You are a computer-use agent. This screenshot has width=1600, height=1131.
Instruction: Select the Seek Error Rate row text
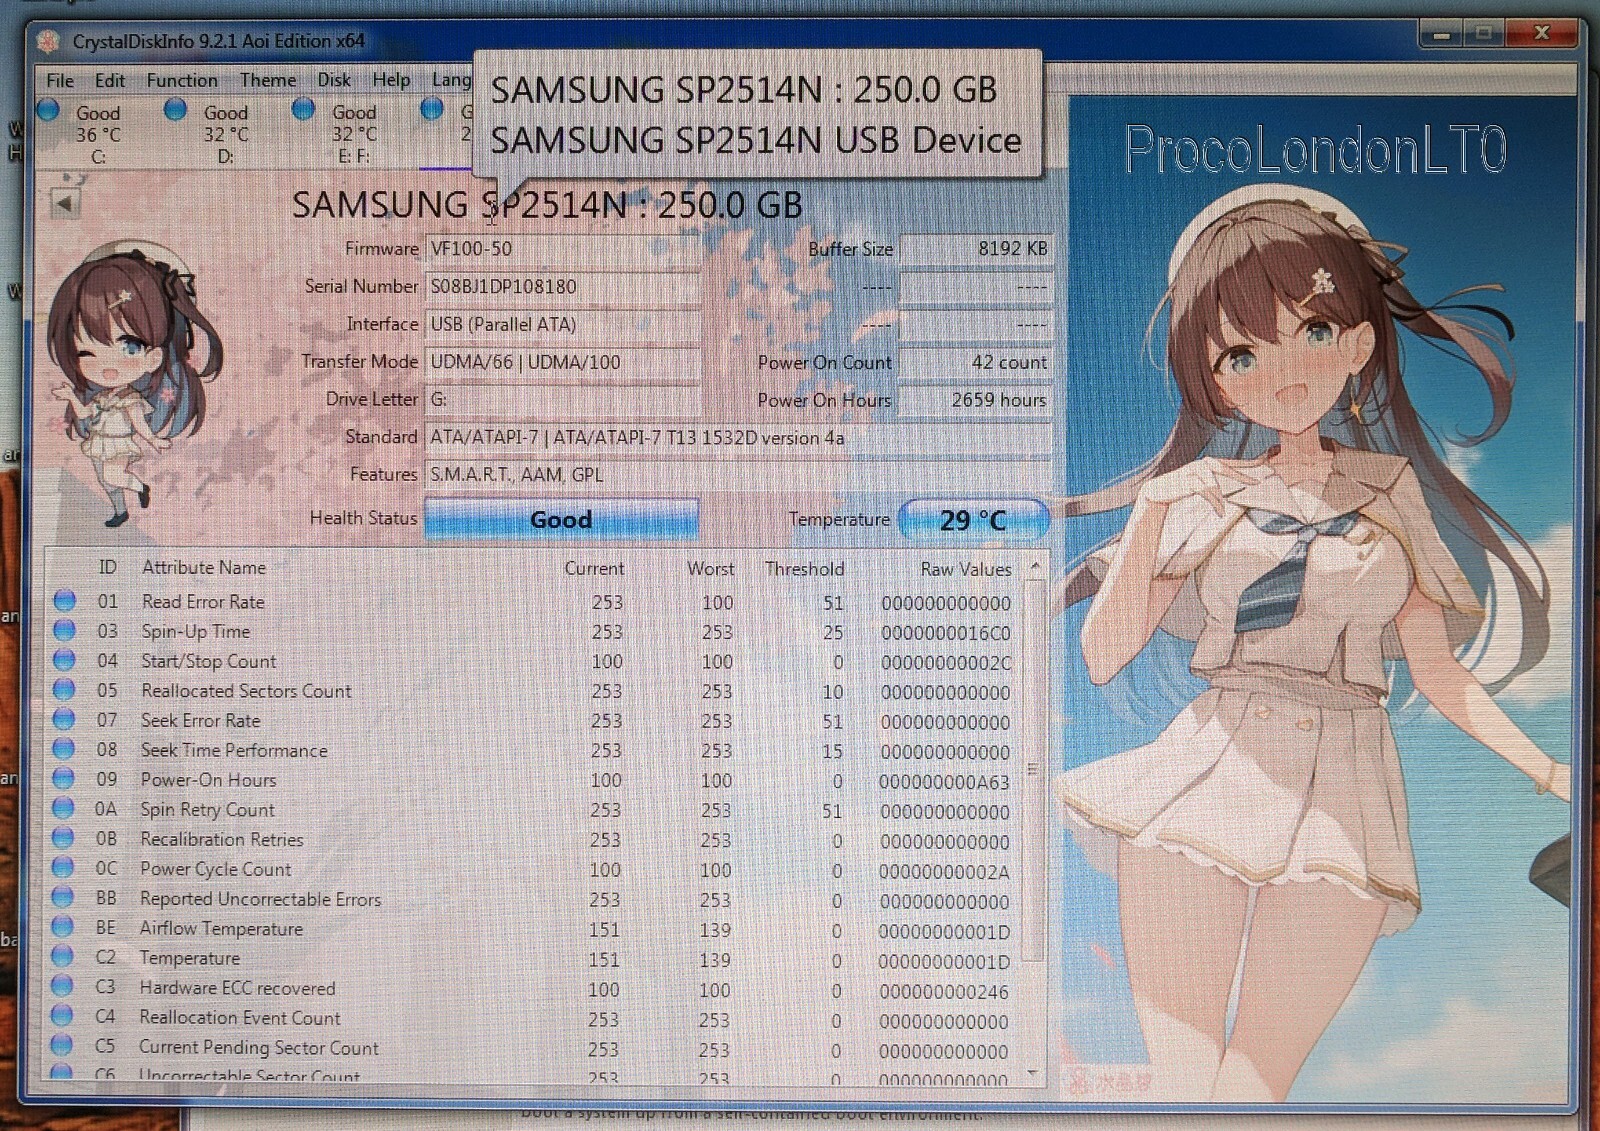pos(200,721)
